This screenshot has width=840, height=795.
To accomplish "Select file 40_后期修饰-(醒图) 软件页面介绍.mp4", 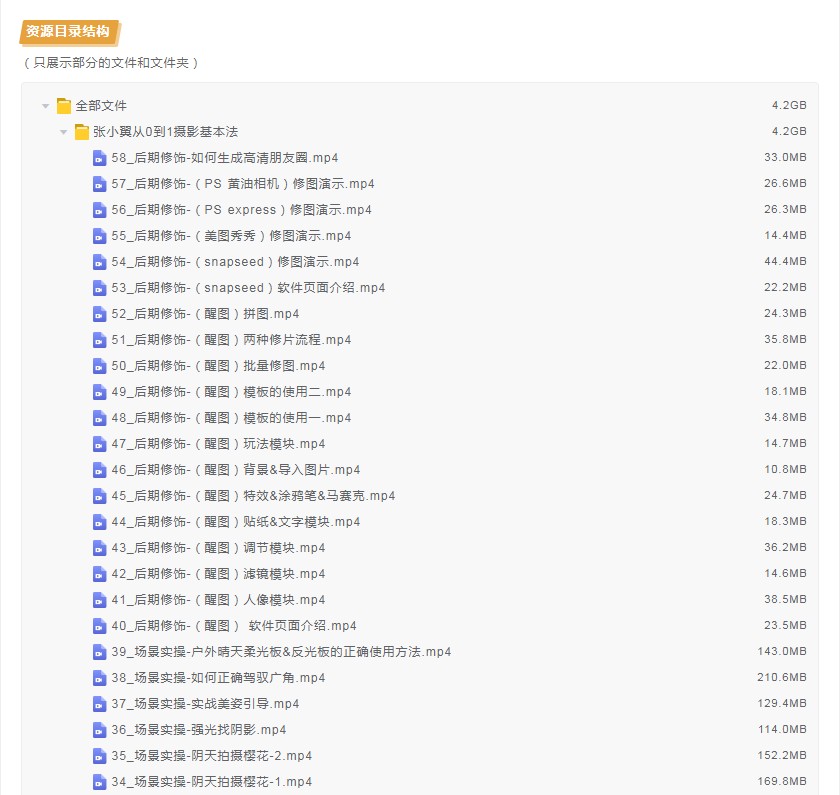I will click(234, 626).
